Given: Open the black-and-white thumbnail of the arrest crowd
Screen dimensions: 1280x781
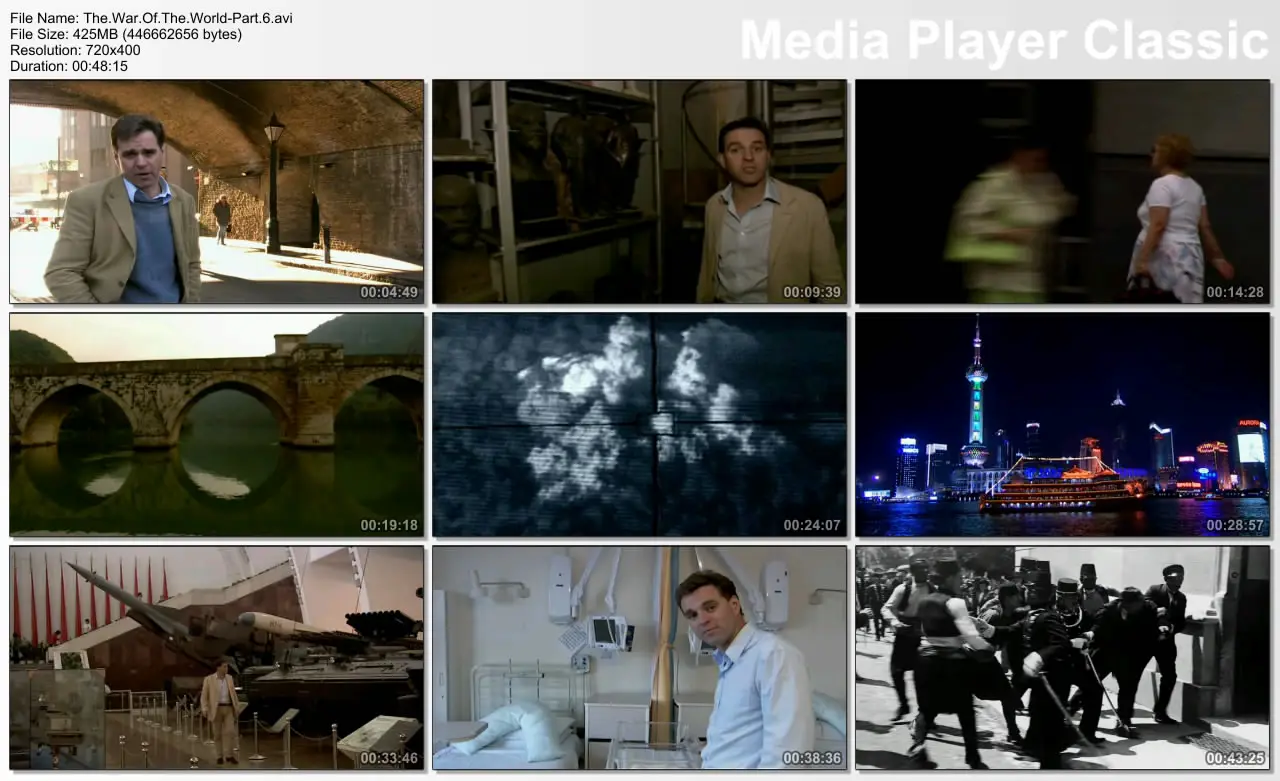Looking at the screenshot, I should click(x=1063, y=658).
